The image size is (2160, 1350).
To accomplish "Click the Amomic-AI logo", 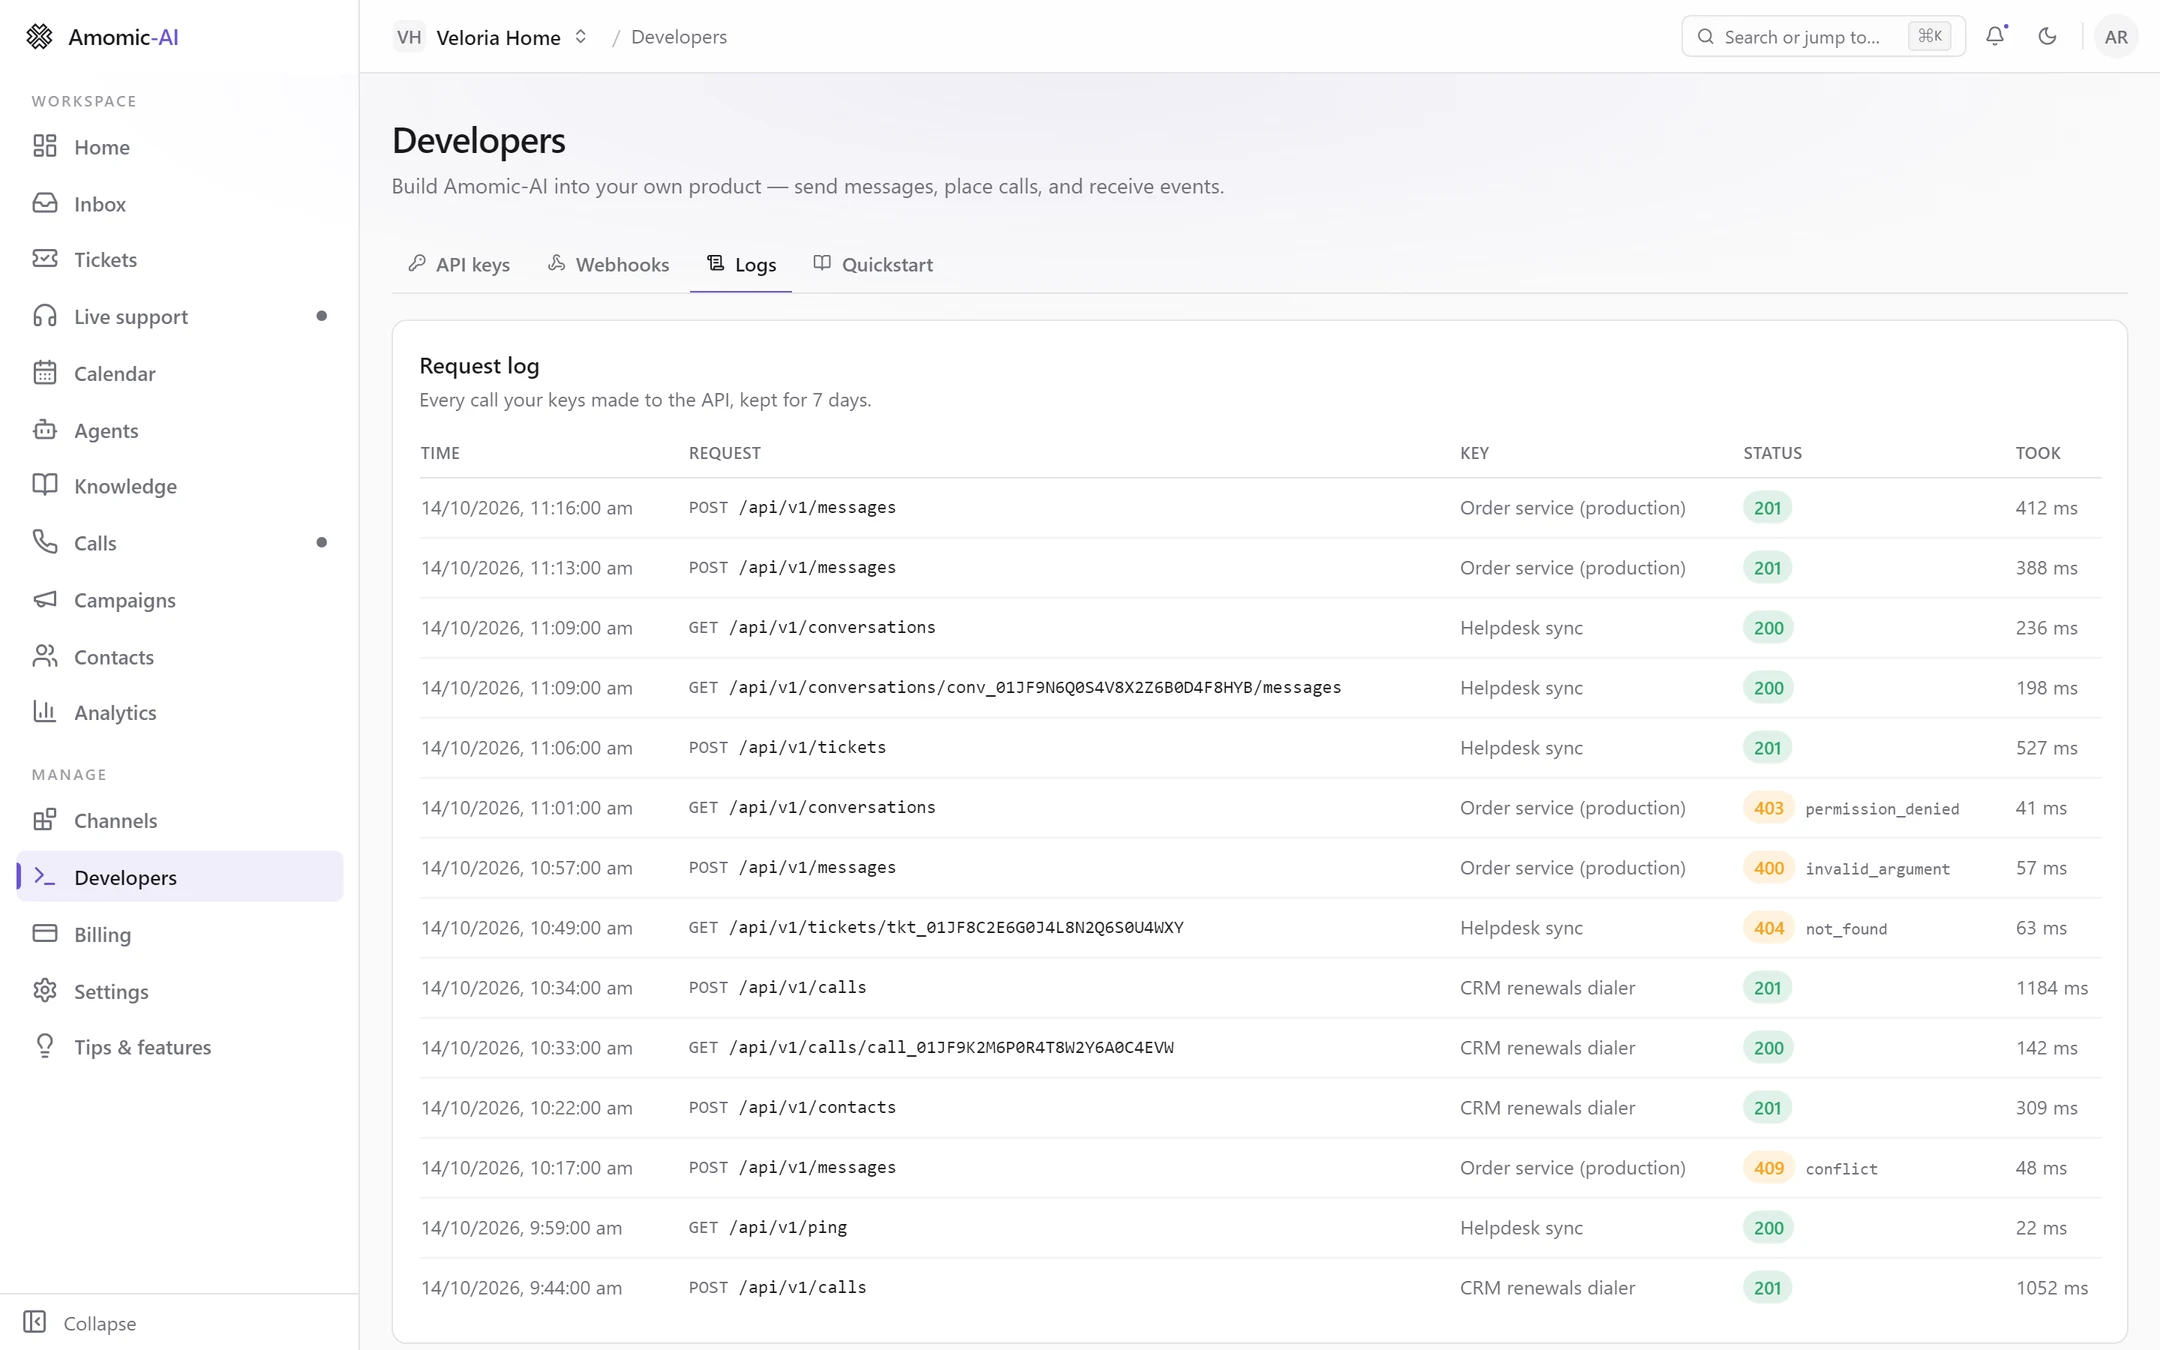I will point(102,37).
